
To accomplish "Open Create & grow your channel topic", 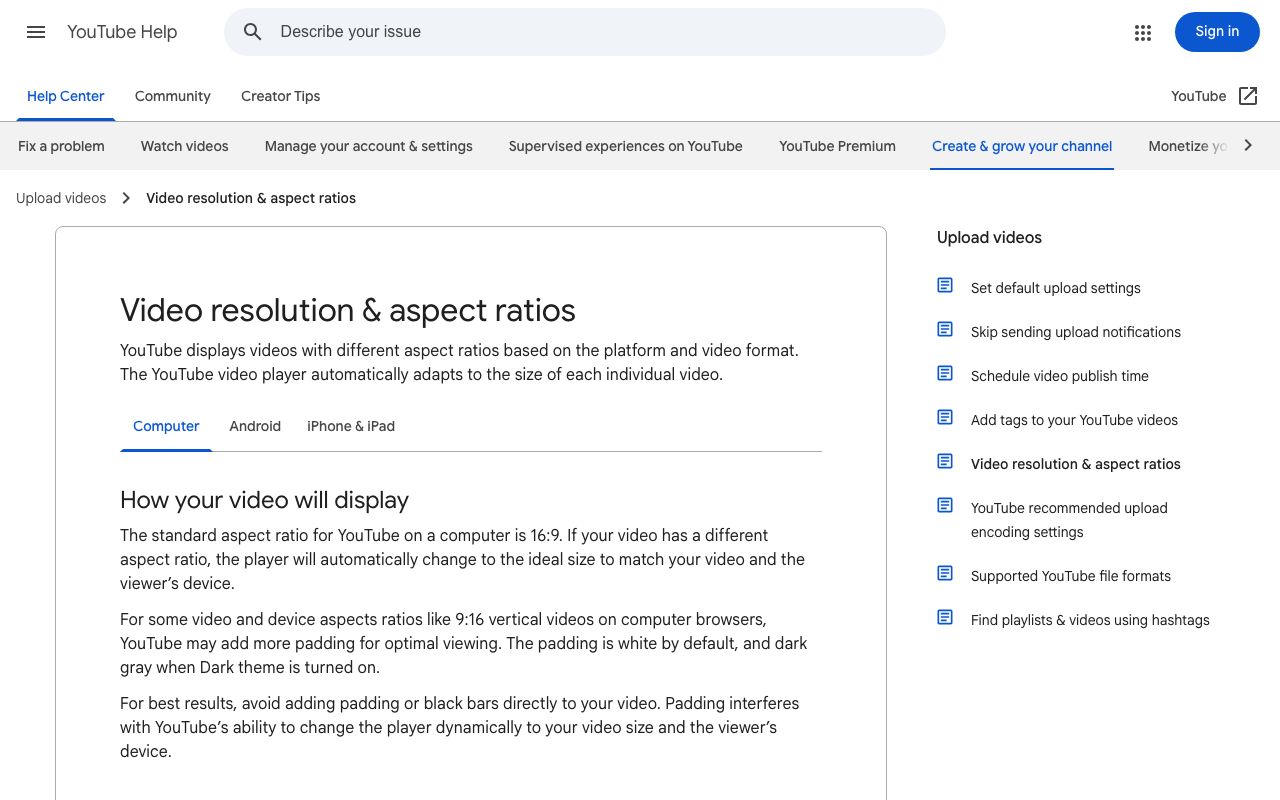I will [x=1022, y=146].
